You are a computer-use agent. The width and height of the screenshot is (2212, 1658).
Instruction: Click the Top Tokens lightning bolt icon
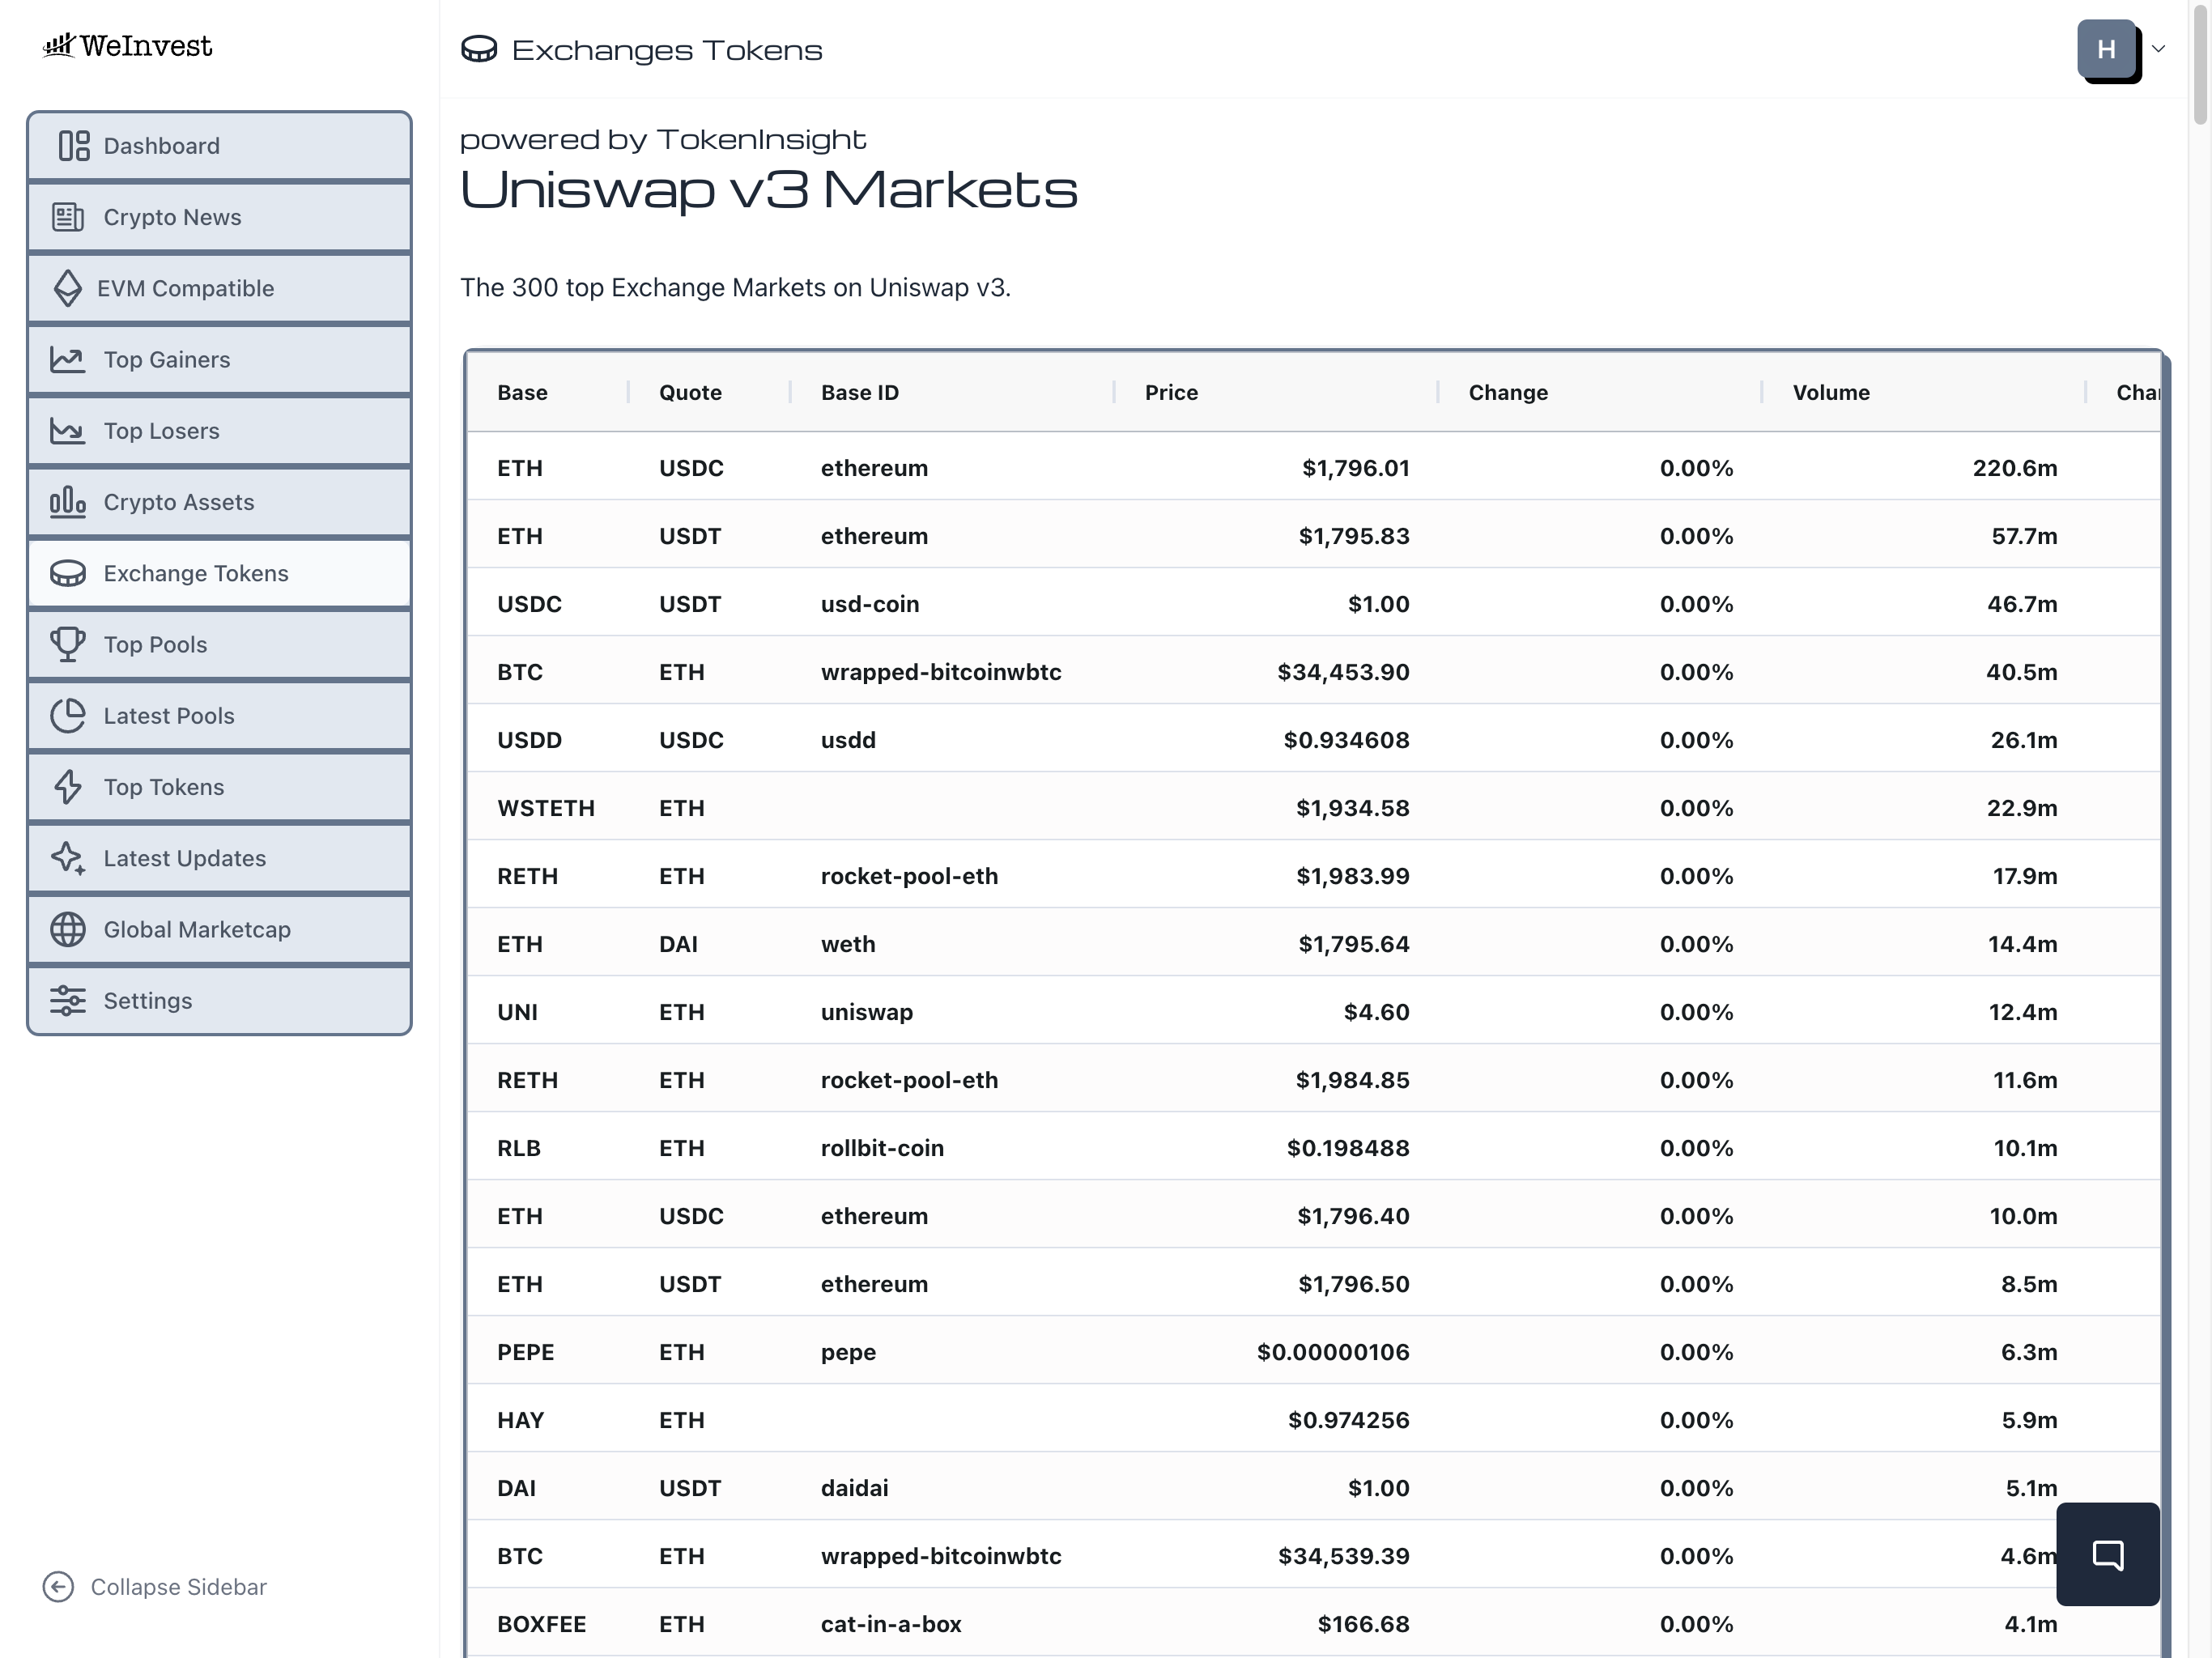click(x=68, y=787)
